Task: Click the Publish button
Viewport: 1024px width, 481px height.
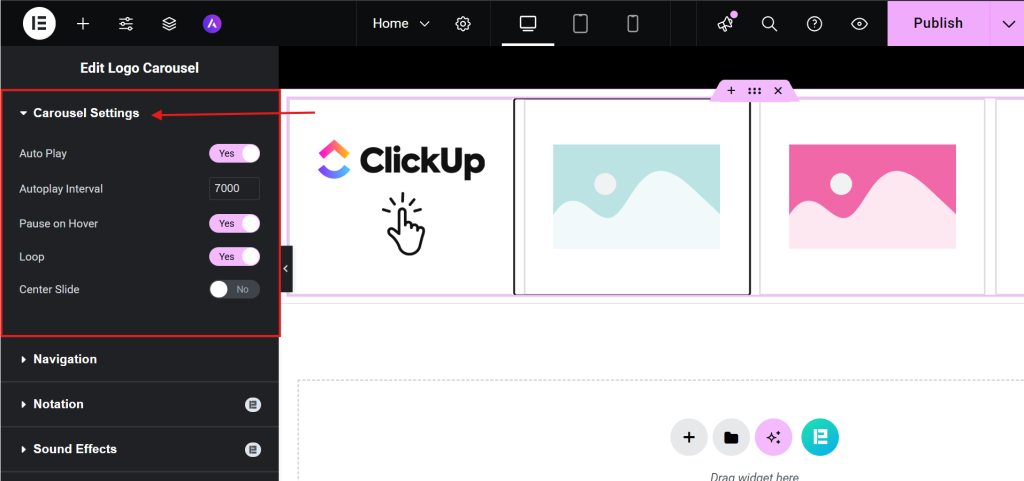Action: tap(937, 23)
